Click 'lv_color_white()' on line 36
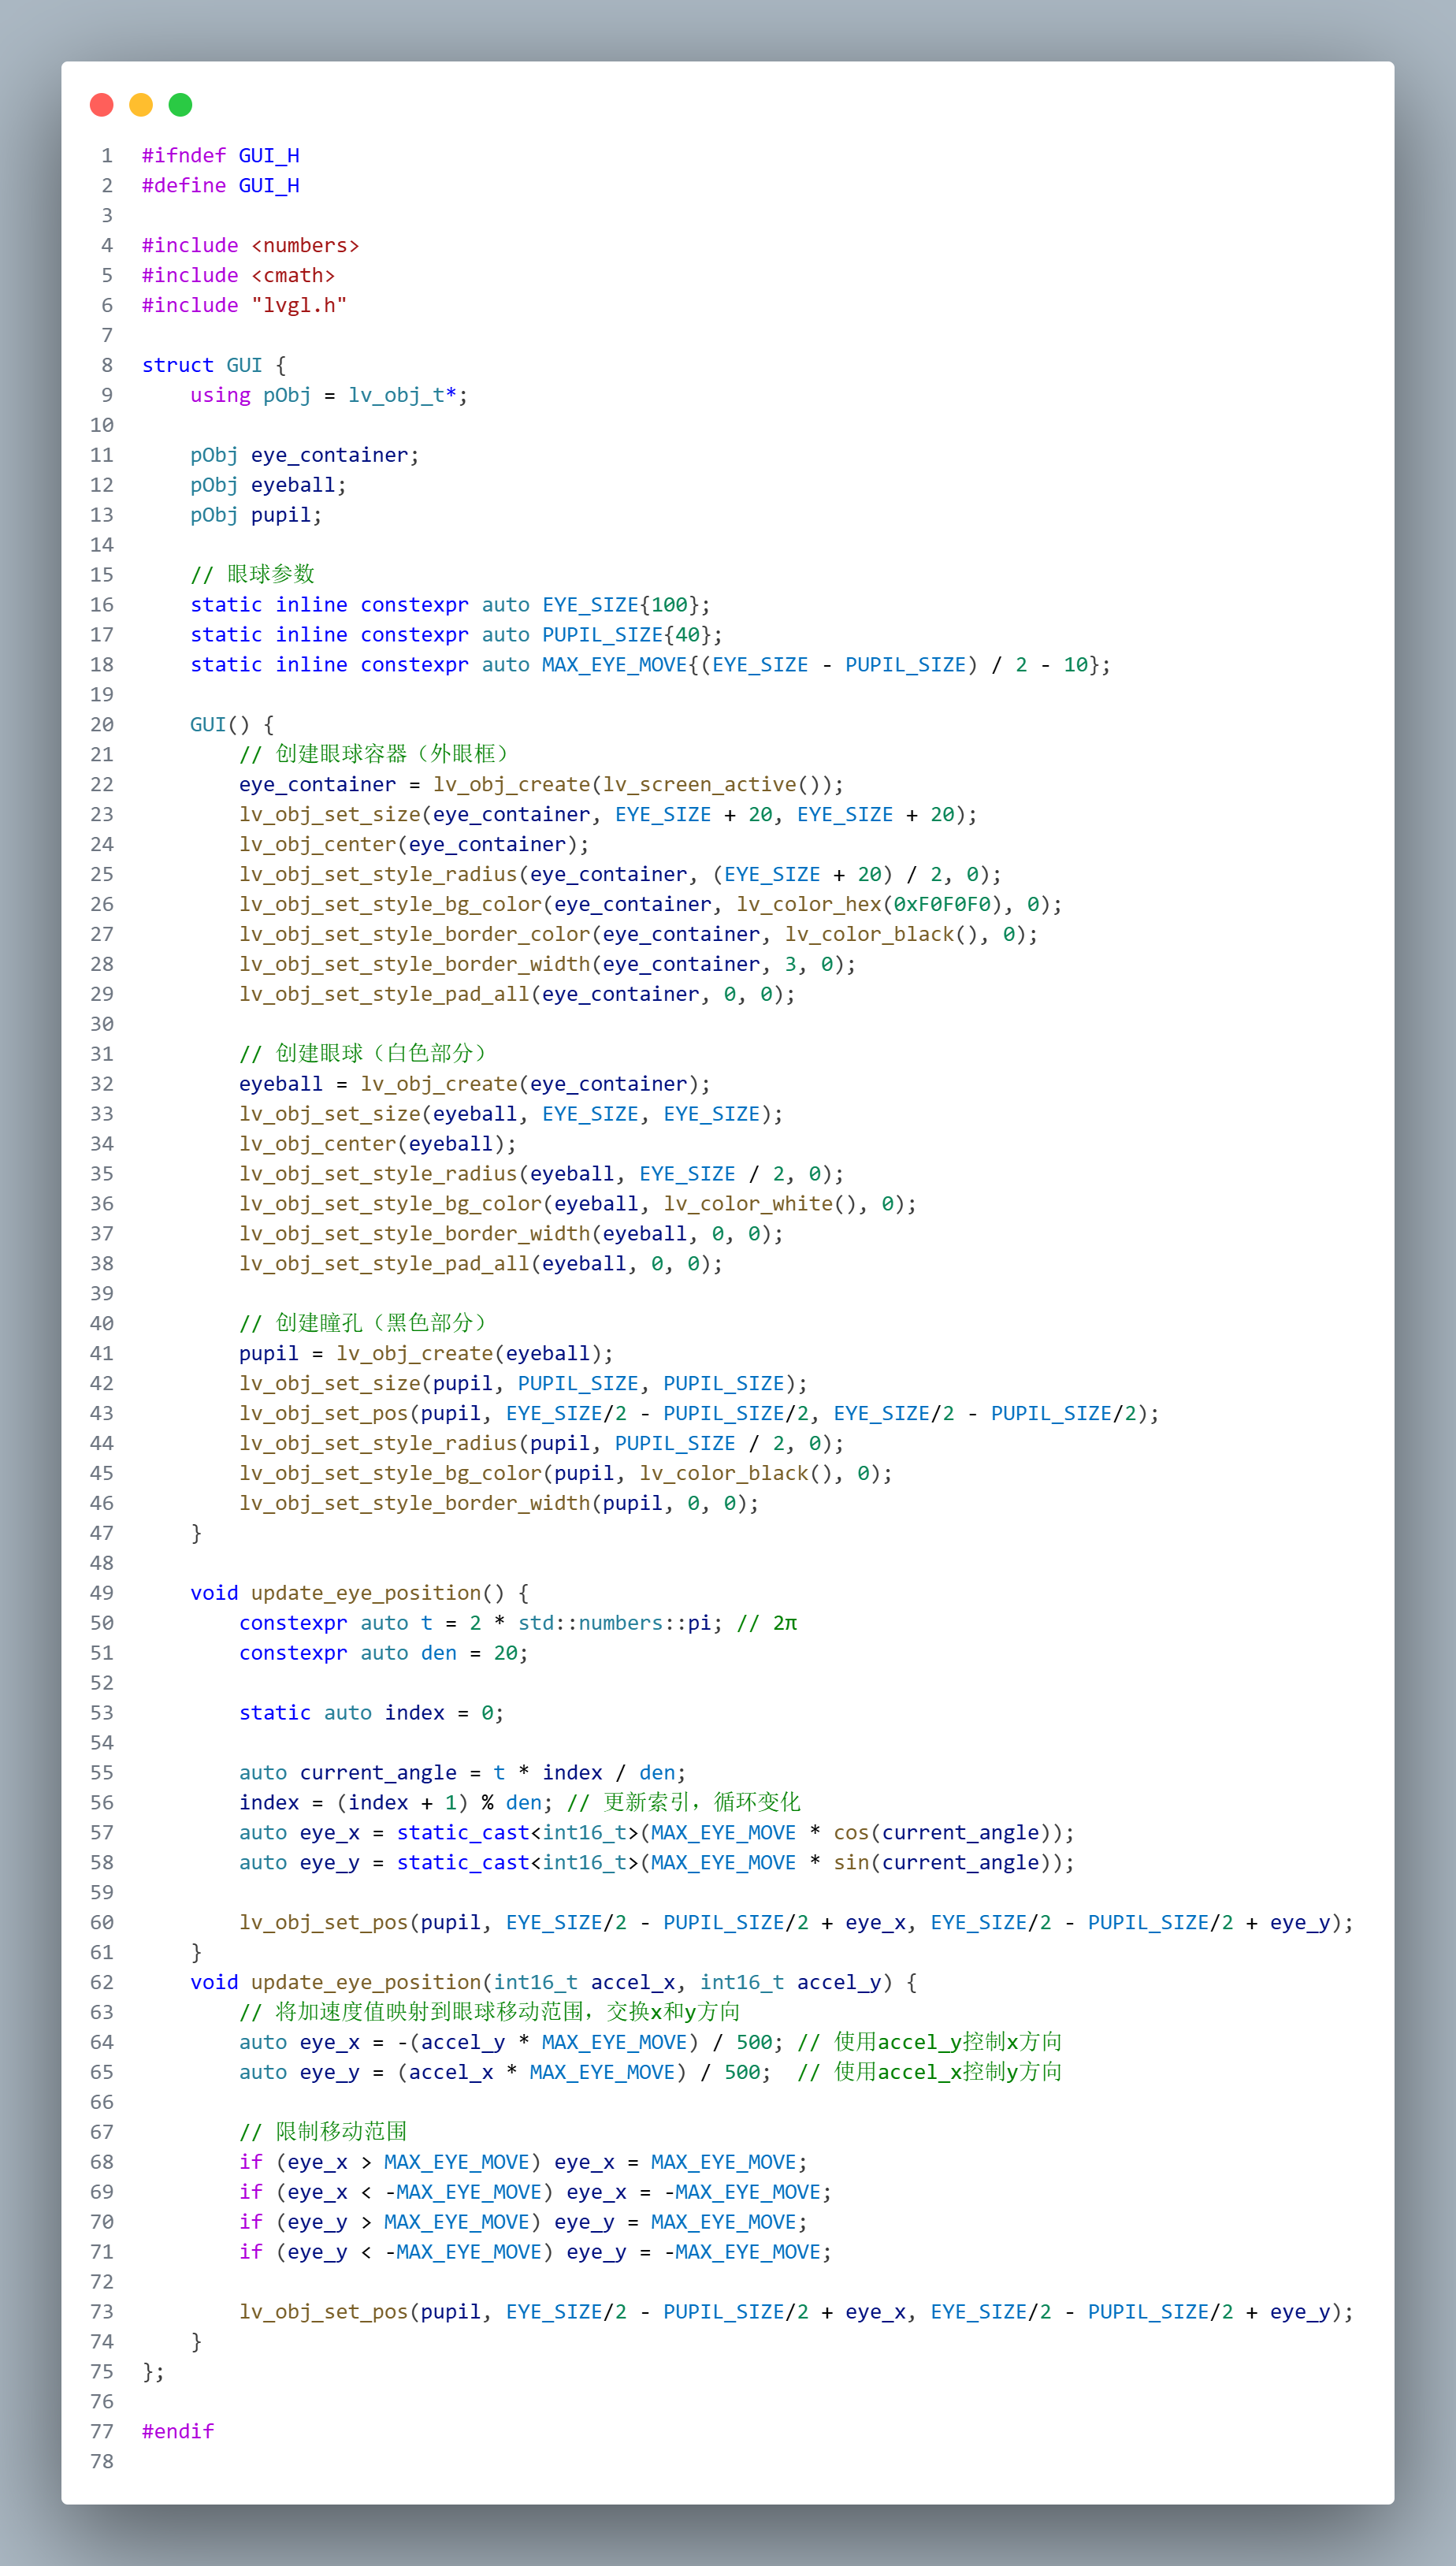 coord(760,1205)
